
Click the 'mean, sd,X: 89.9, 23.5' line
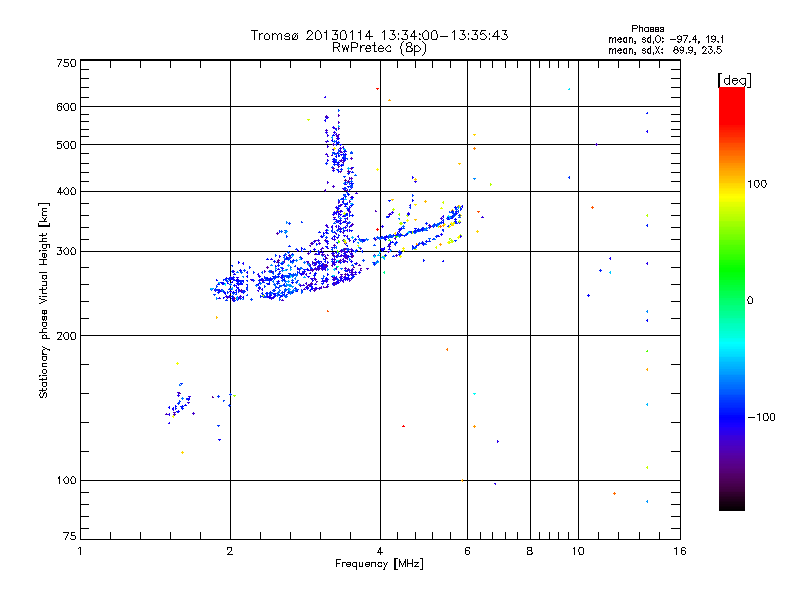665,50
